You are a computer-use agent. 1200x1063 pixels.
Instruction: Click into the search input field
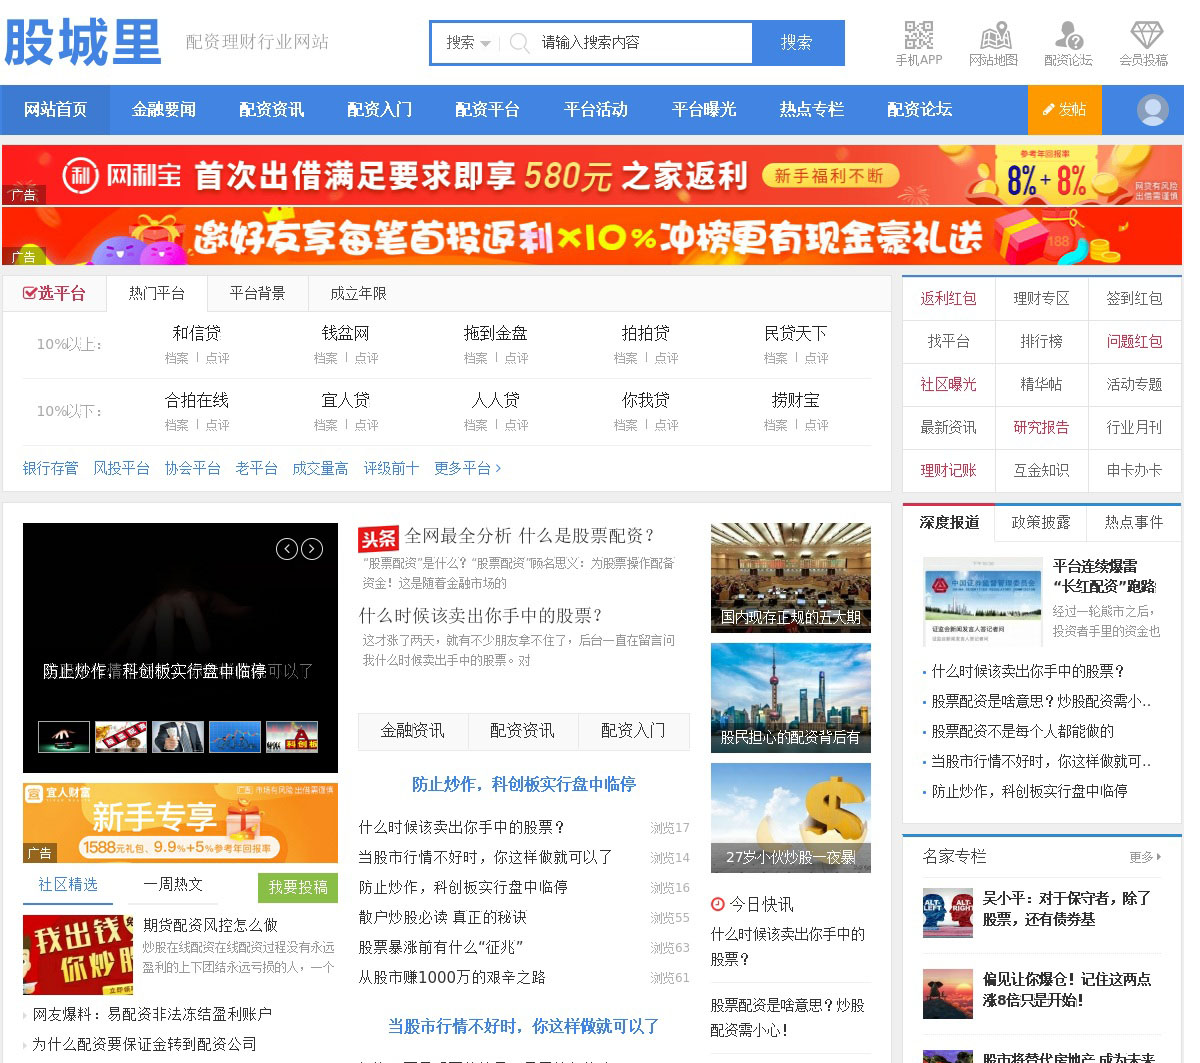[x=640, y=43]
